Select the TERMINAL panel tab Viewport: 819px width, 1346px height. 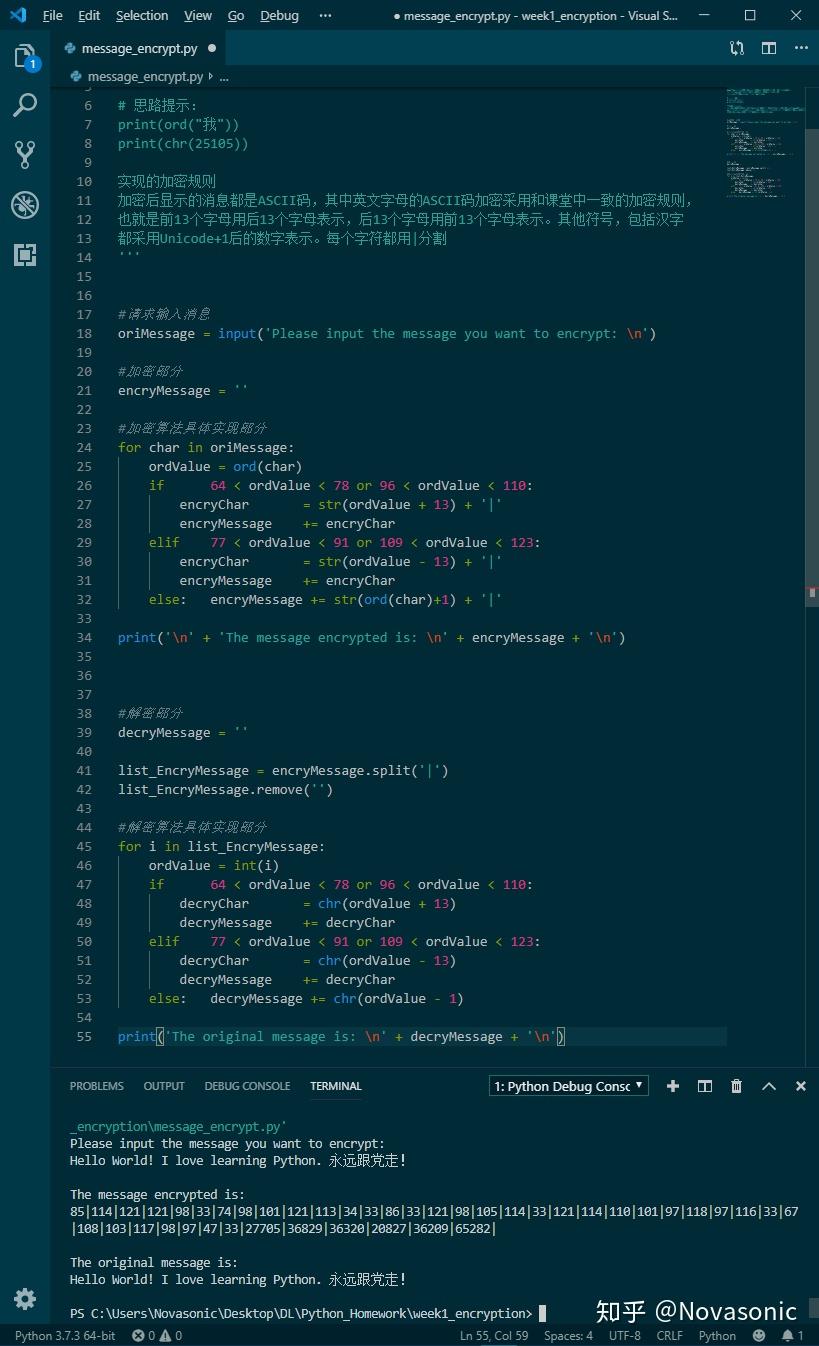pyautogui.click(x=336, y=1086)
